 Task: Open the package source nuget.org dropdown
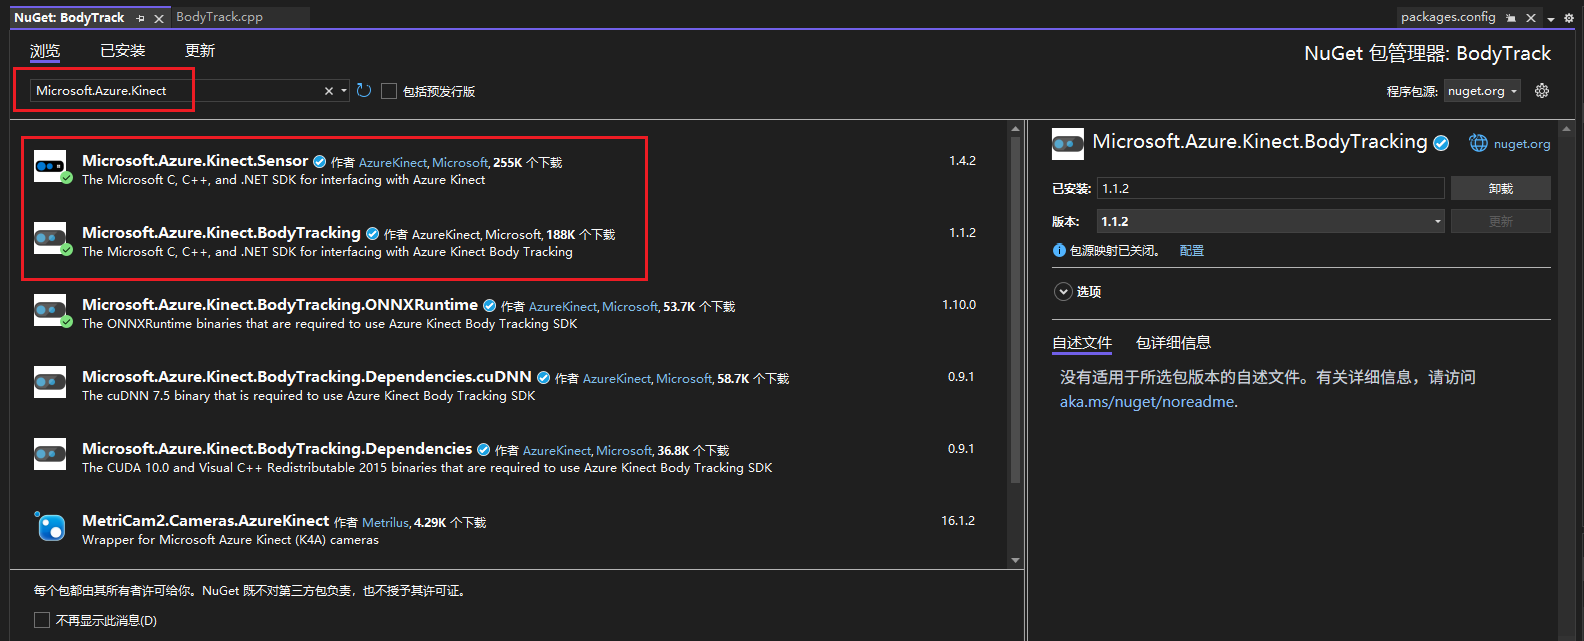(1482, 91)
